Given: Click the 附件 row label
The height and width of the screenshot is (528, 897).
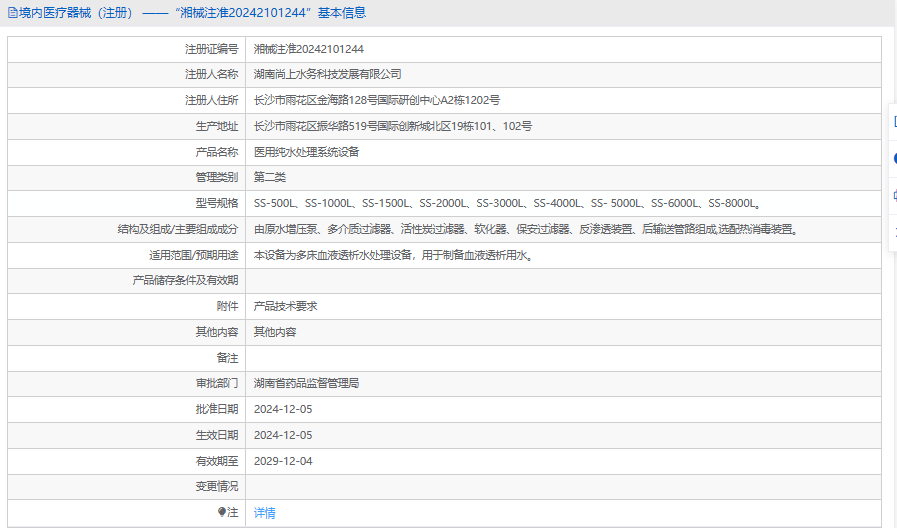Looking at the screenshot, I should click(x=227, y=306).
